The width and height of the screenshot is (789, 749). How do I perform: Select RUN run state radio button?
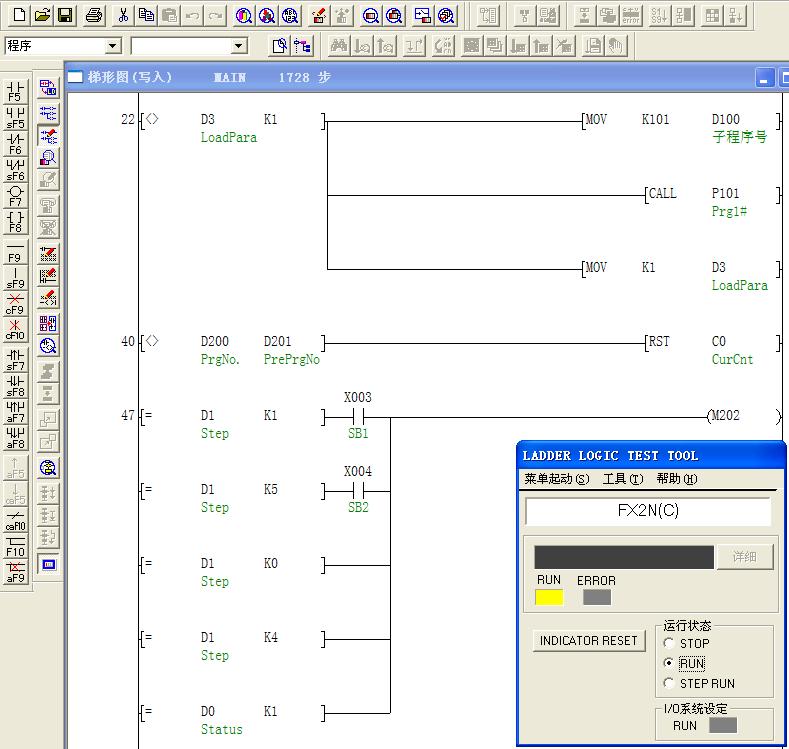point(669,663)
